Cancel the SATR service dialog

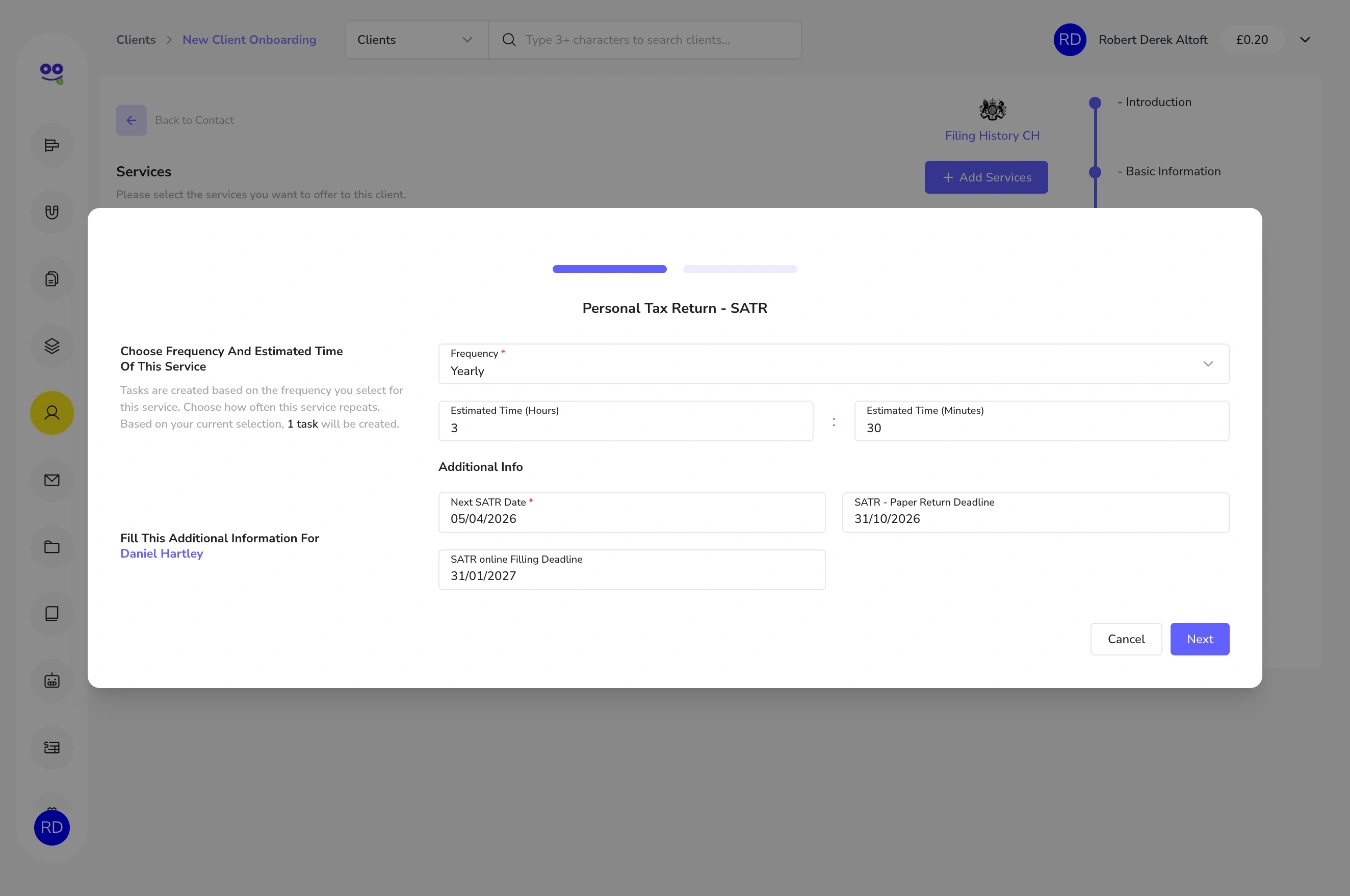1126,639
